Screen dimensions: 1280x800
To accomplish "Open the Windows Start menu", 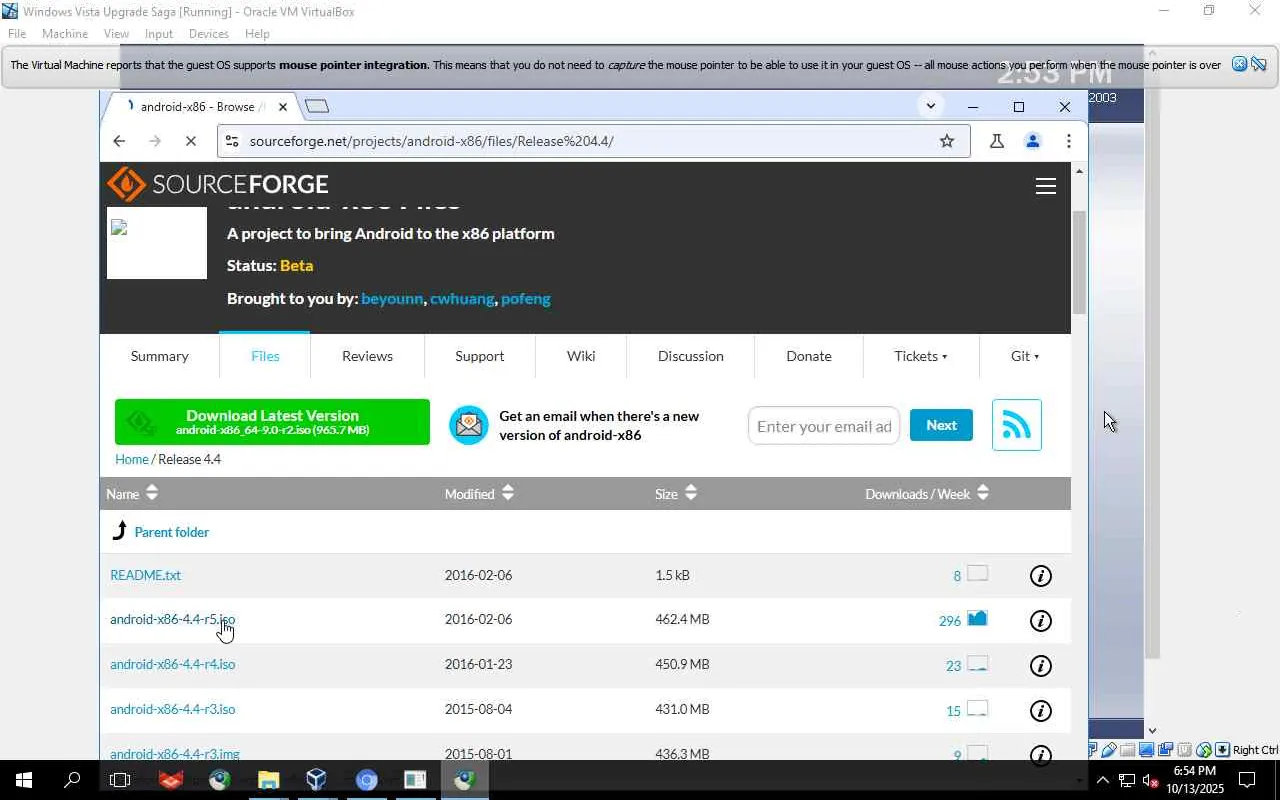I will pyautogui.click(x=24, y=780).
